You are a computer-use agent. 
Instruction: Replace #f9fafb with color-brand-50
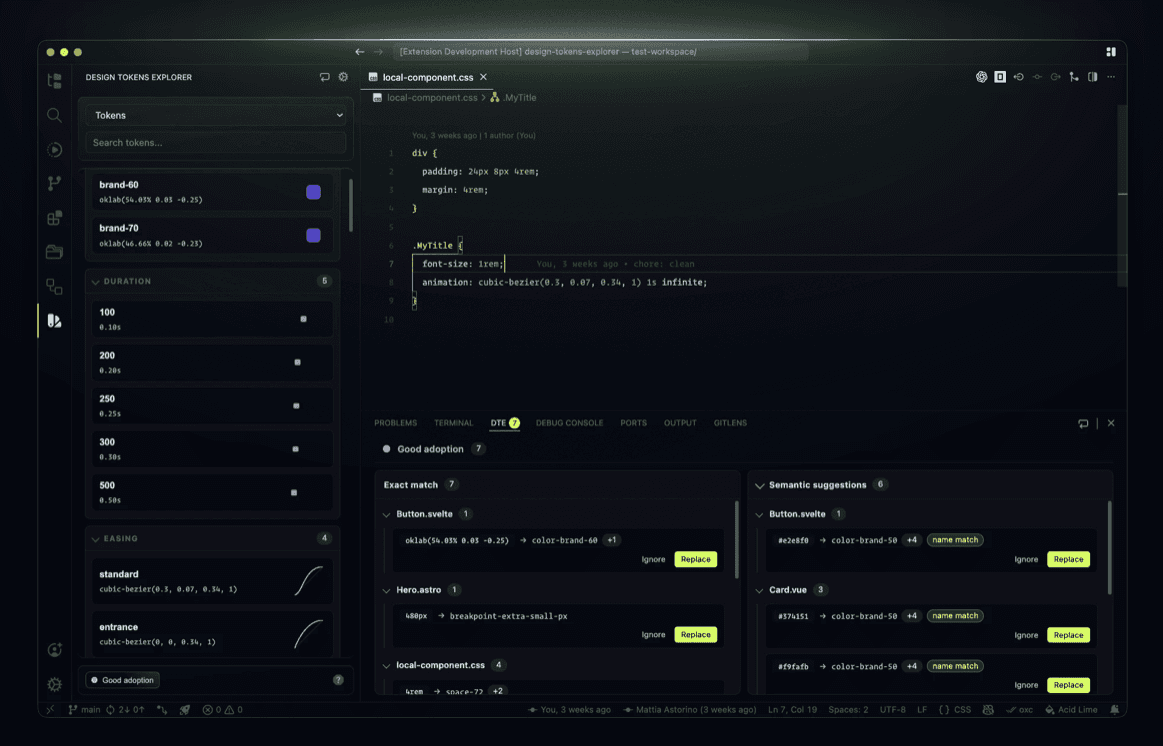click(x=1069, y=685)
